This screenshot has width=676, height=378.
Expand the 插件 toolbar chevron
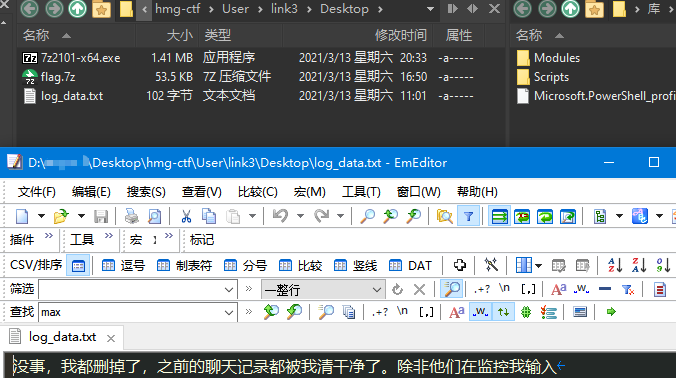[x=49, y=235]
